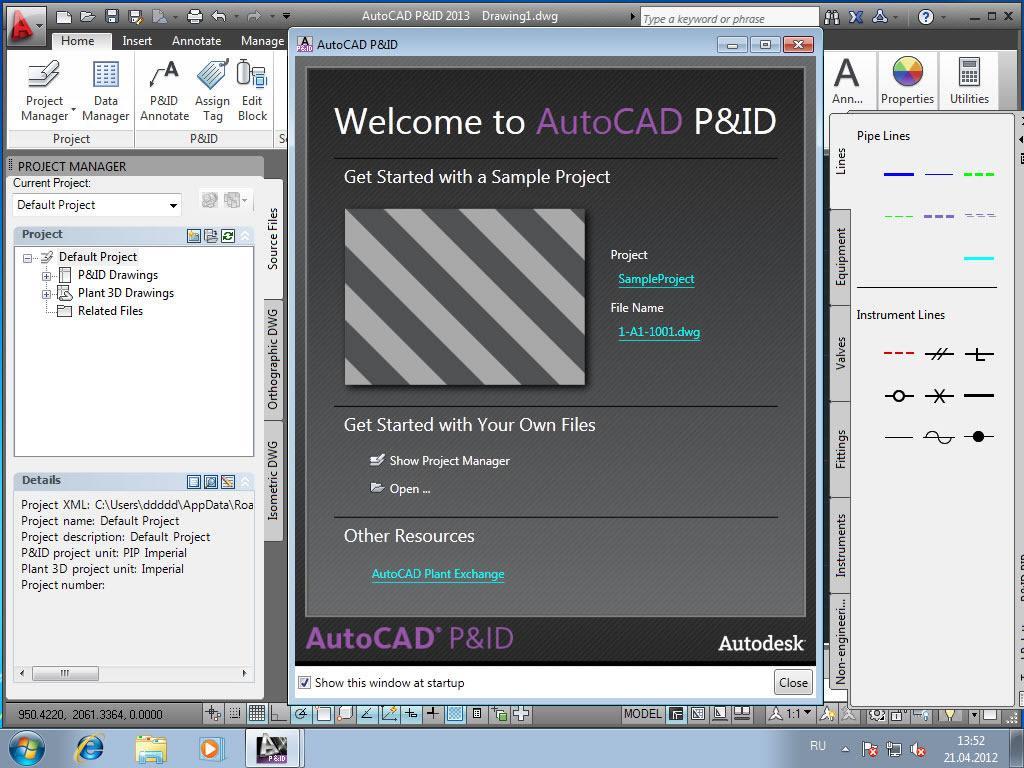Click the binoculars search icon

click(832, 17)
